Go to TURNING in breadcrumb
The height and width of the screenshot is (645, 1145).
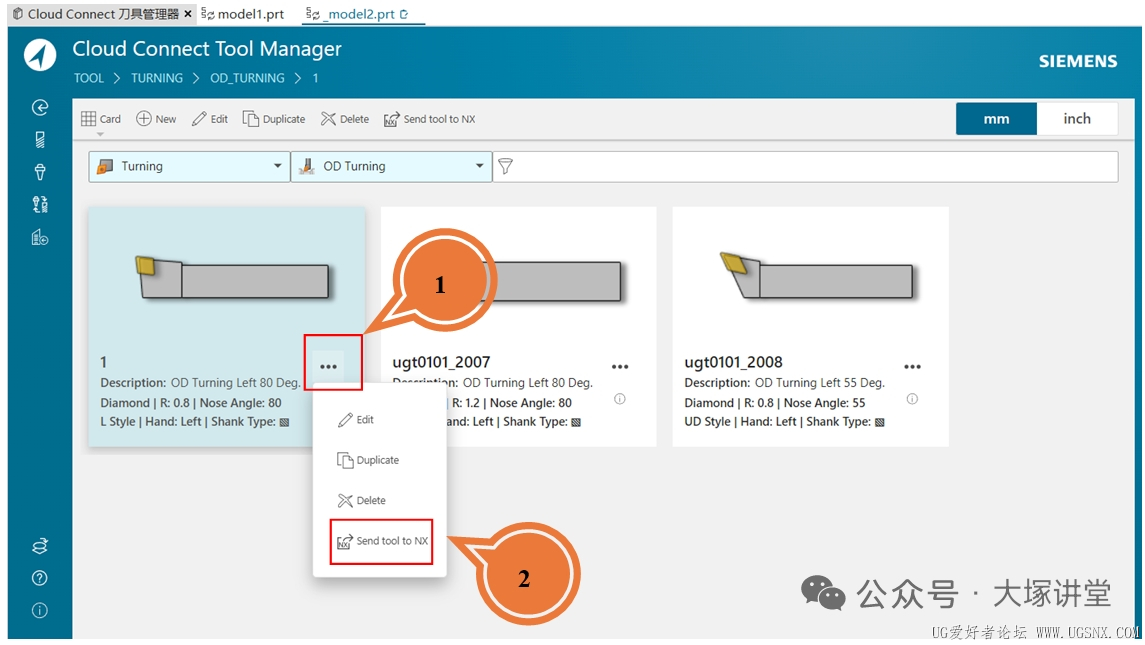click(x=157, y=78)
